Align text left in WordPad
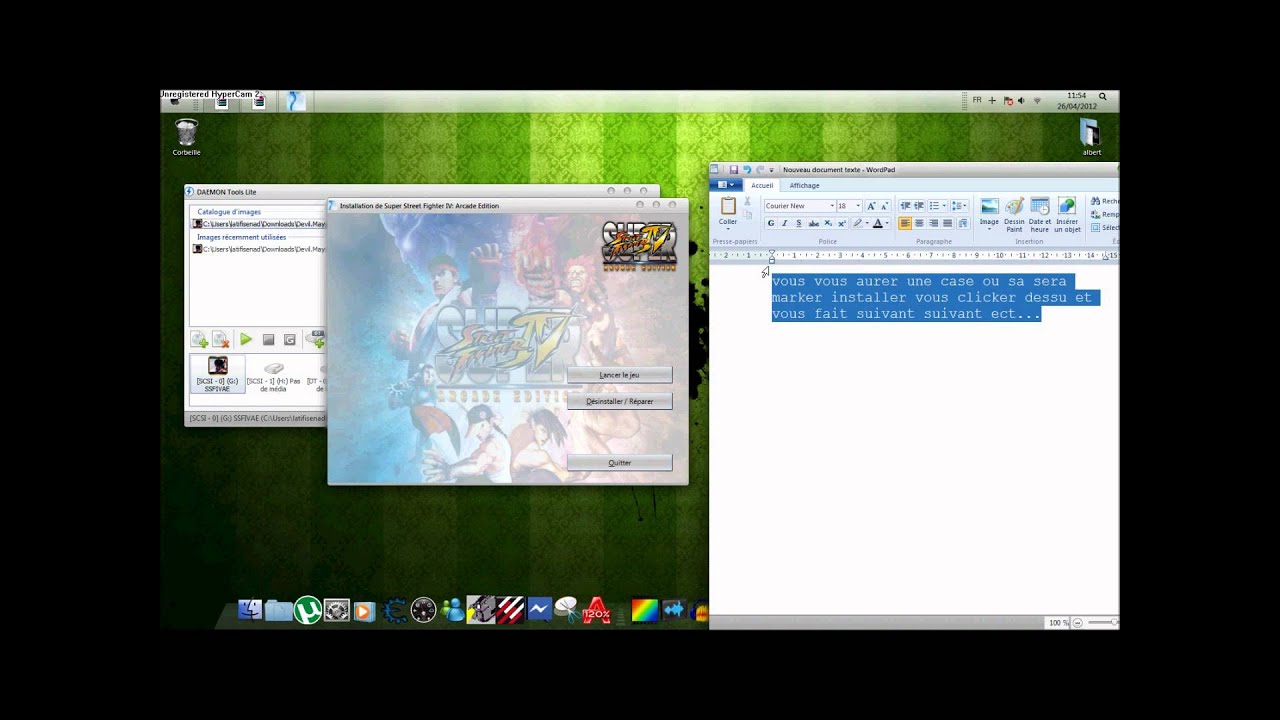The width and height of the screenshot is (1280, 720). click(x=905, y=223)
